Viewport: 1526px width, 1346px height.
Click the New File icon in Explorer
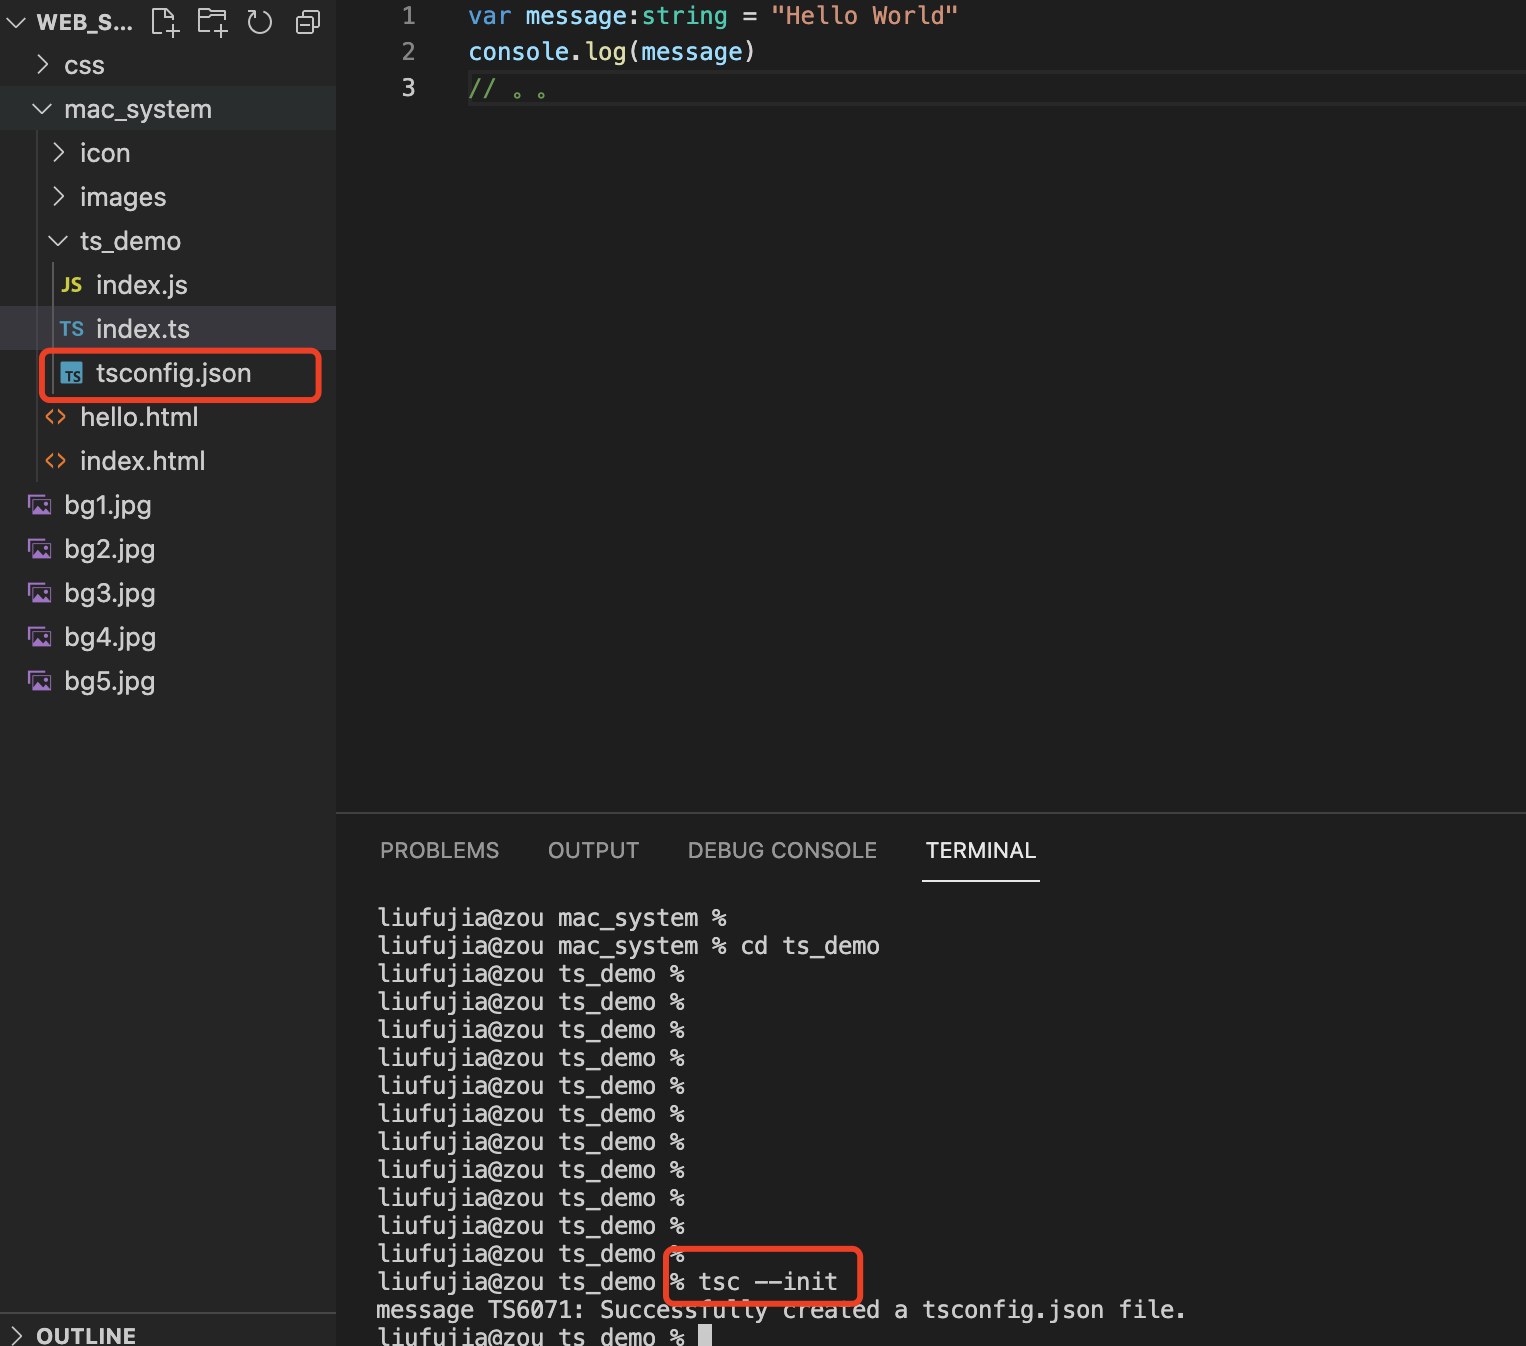(x=164, y=21)
